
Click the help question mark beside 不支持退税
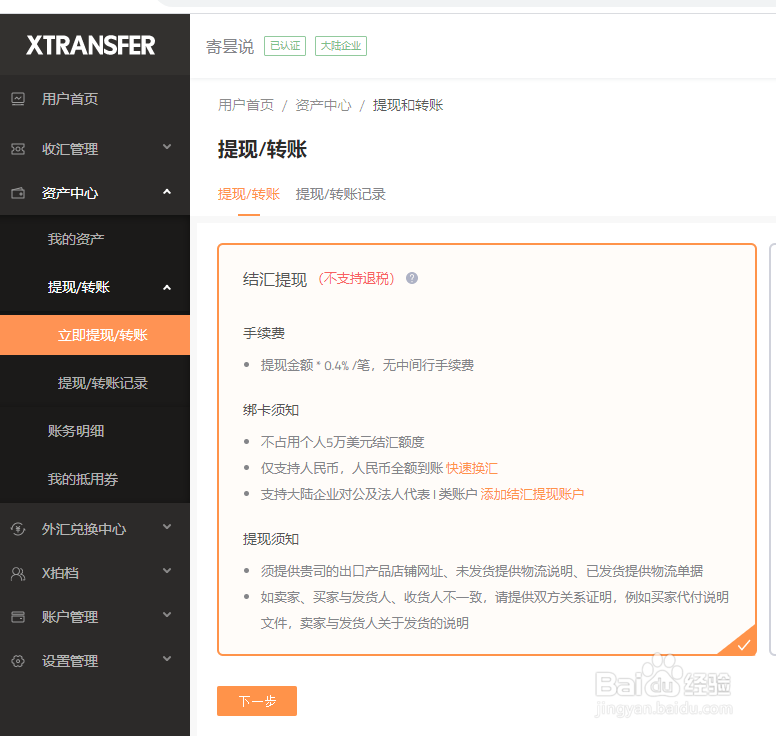[x=412, y=278]
